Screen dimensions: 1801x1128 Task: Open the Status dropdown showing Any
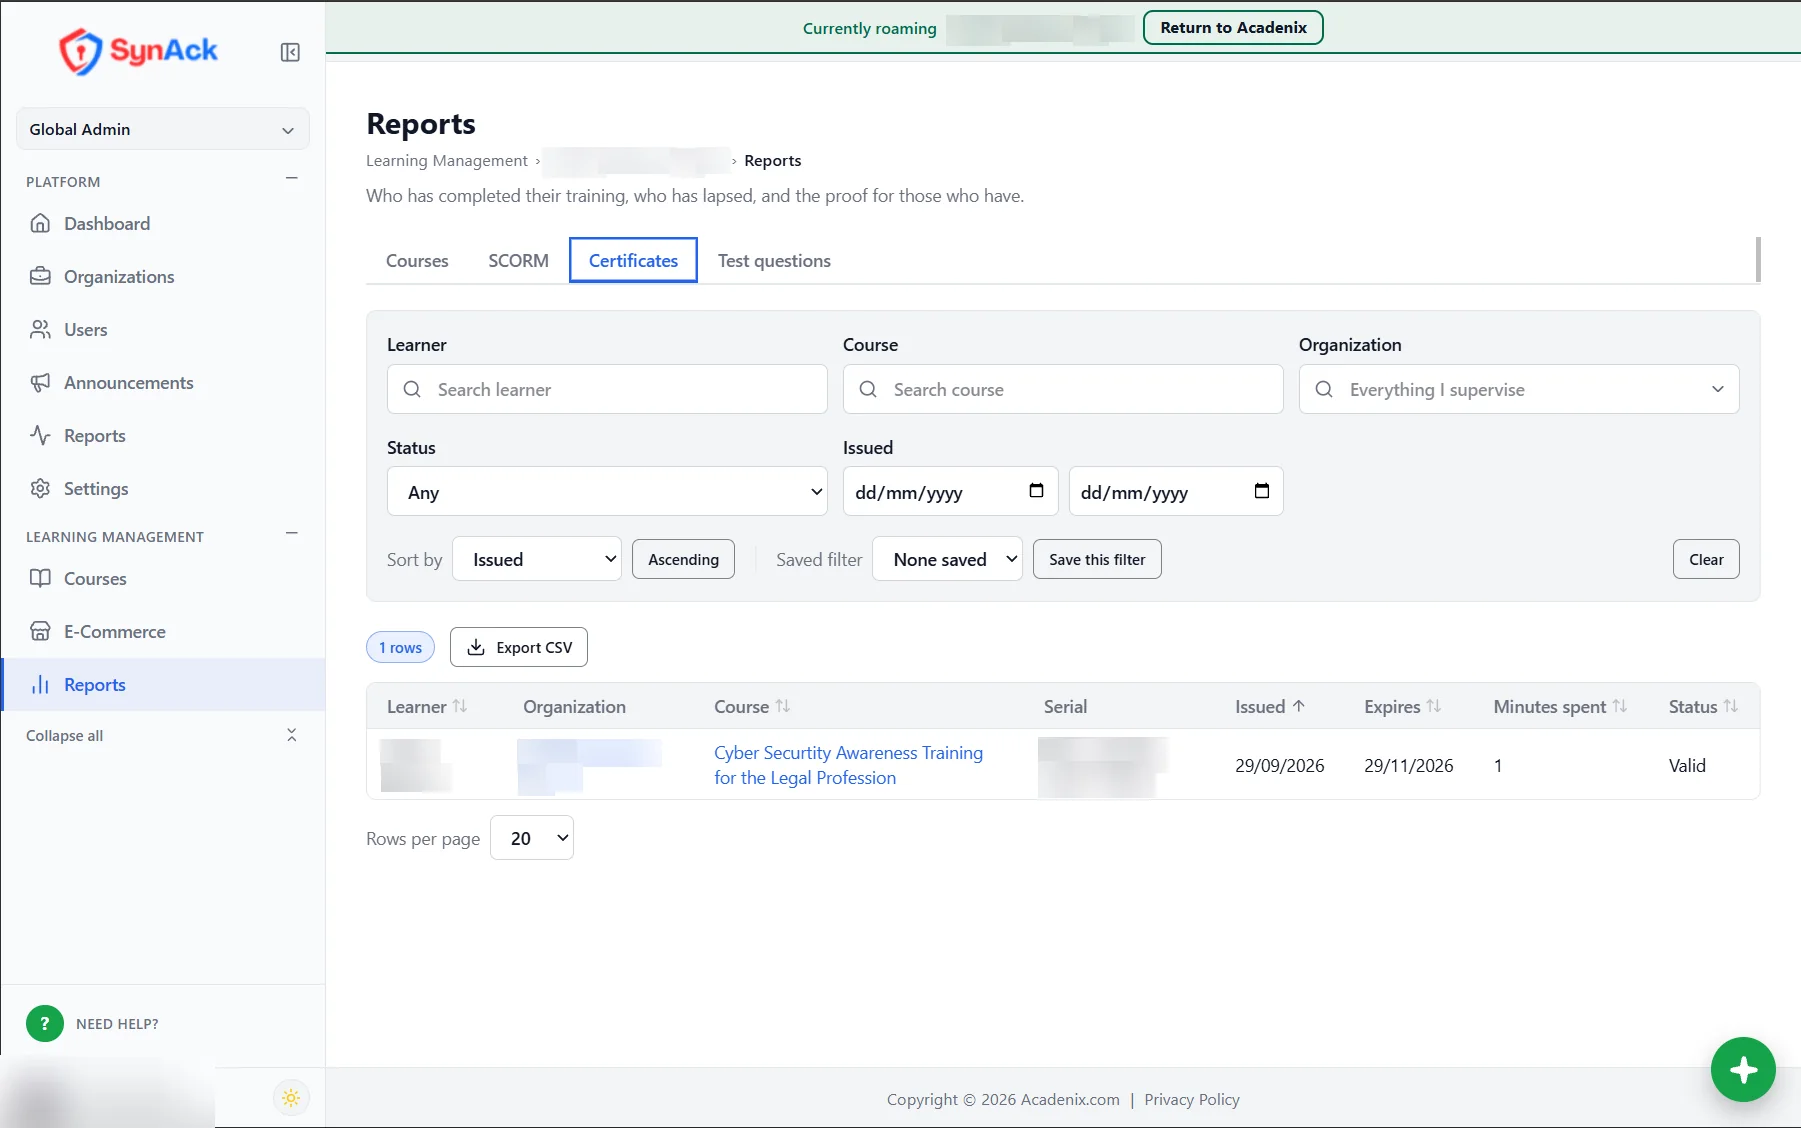click(x=607, y=492)
